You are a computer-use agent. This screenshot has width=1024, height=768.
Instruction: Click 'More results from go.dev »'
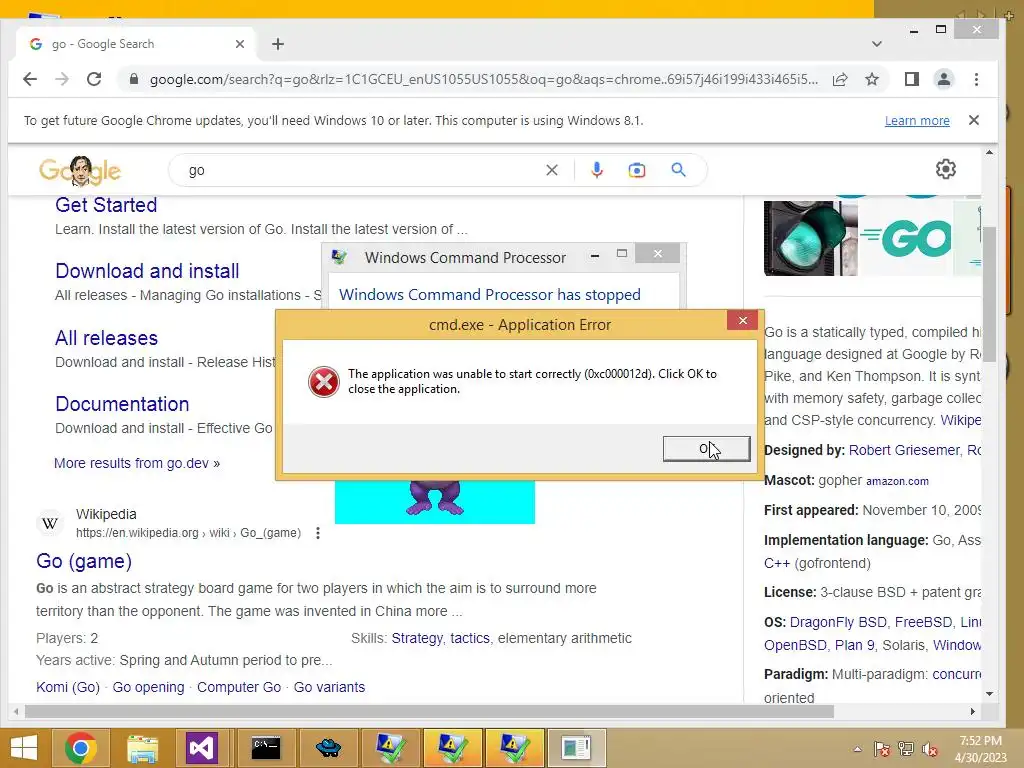pos(137,463)
